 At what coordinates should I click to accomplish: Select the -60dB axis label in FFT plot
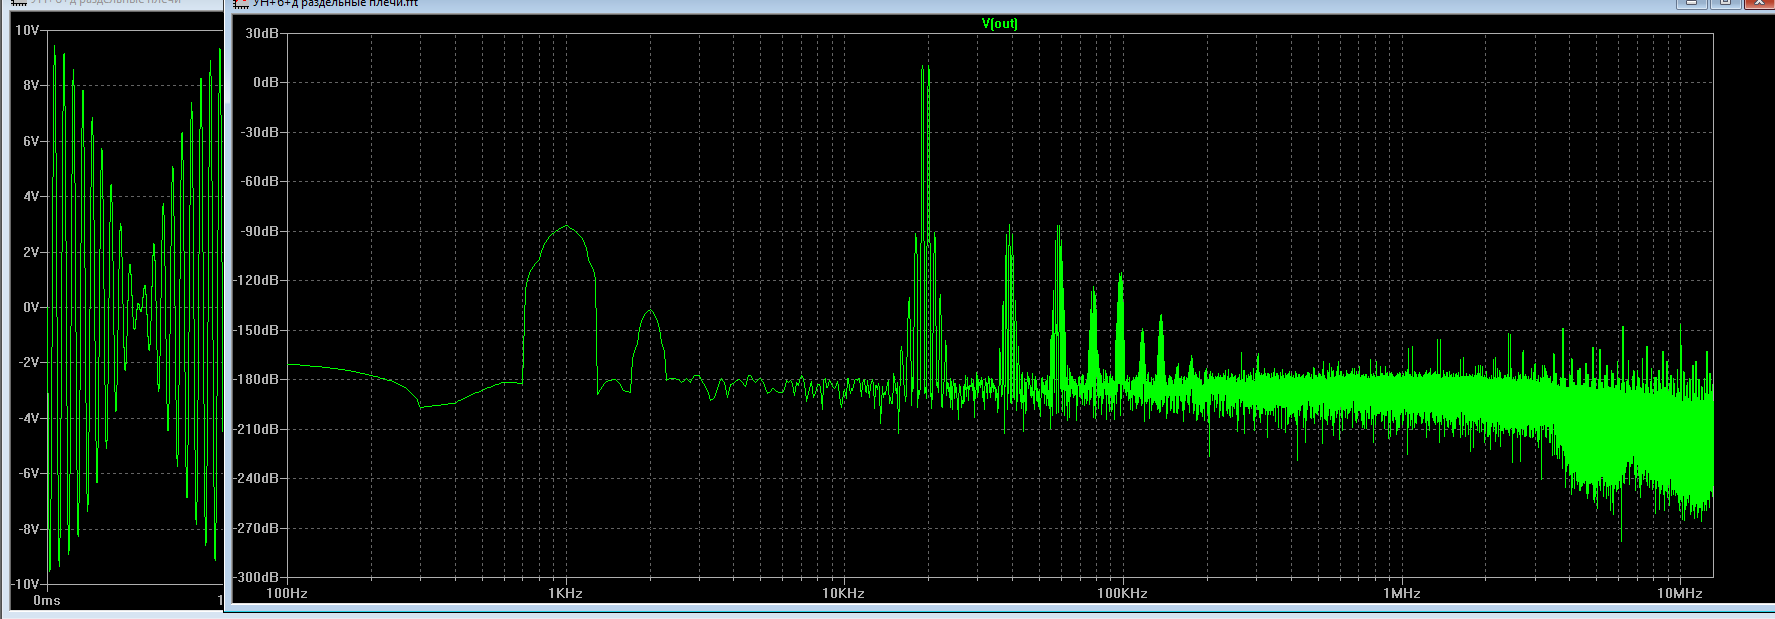coord(260,181)
